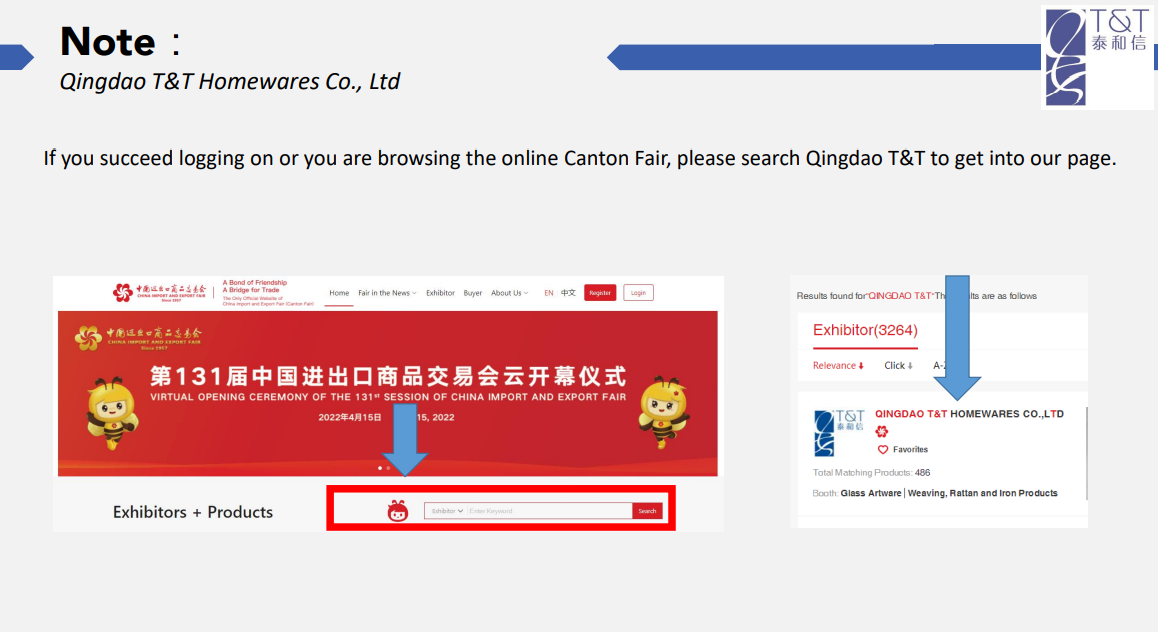Click the Canton Fair logo in header
The image size is (1158, 632).
click(160, 293)
